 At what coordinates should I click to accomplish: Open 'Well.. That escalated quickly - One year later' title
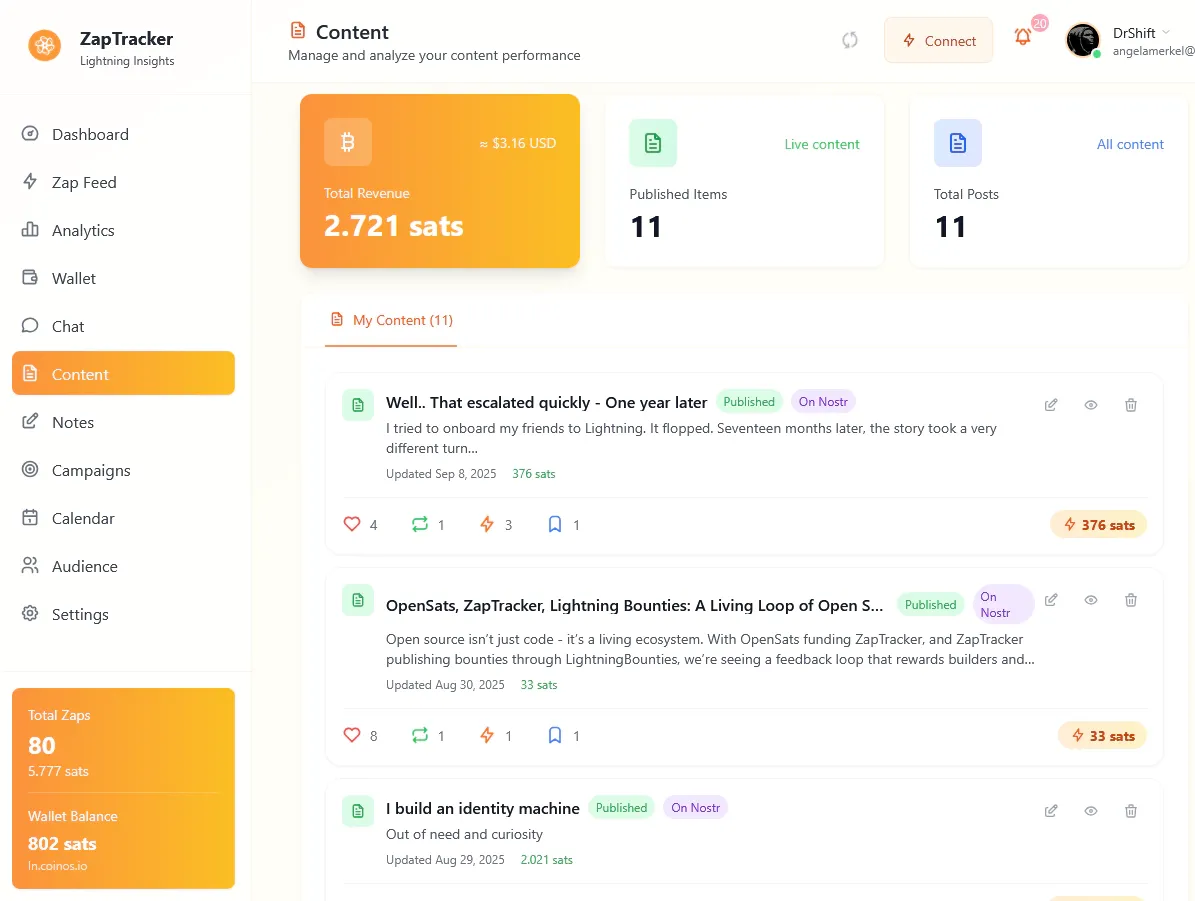click(x=546, y=402)
